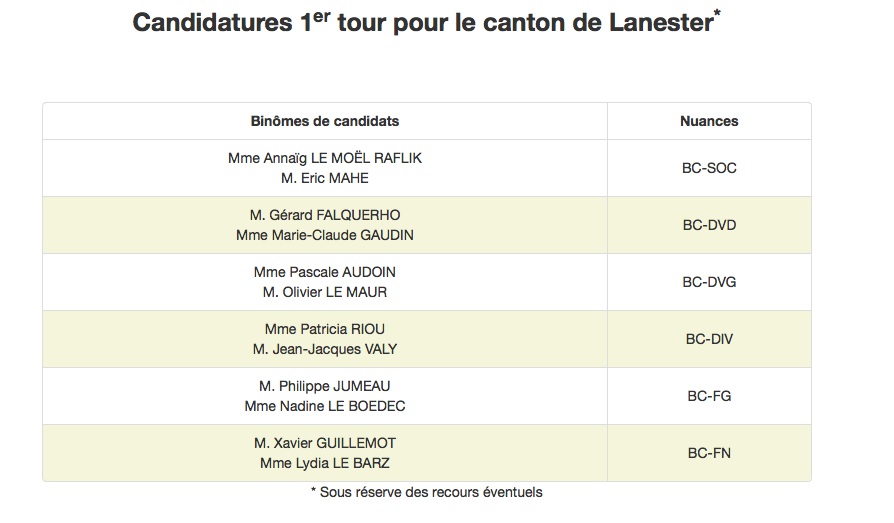Click candidate Mme Patricia RIOU
The image size is (894, 523).
pos(325,329)
